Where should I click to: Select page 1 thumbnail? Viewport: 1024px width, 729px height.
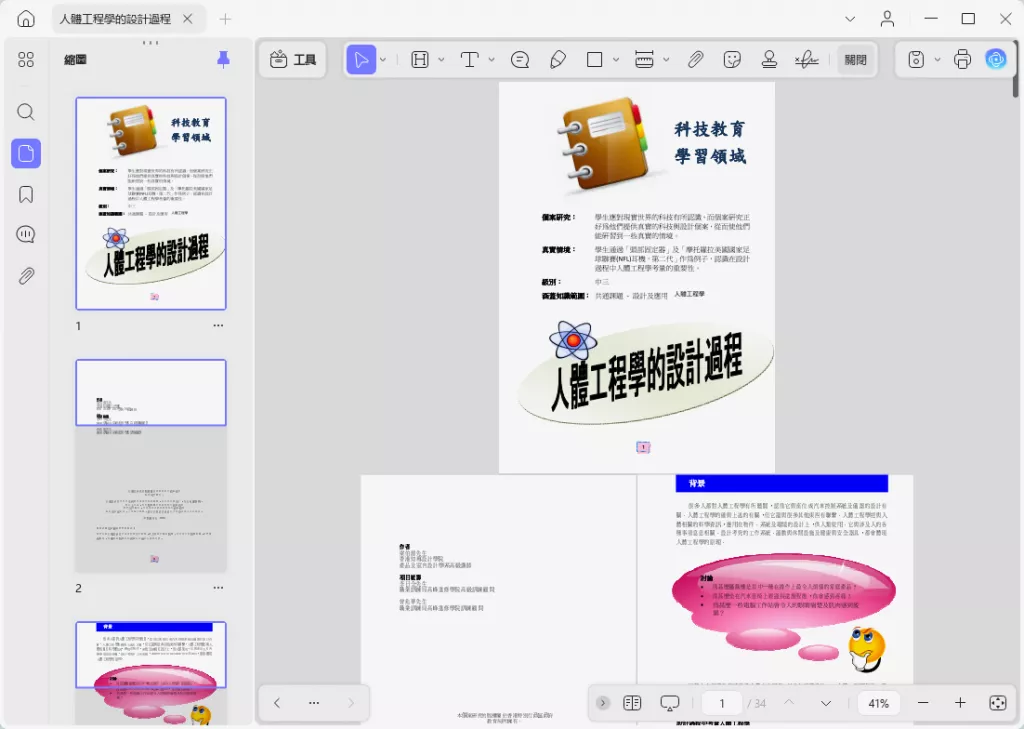pos(151,203)
